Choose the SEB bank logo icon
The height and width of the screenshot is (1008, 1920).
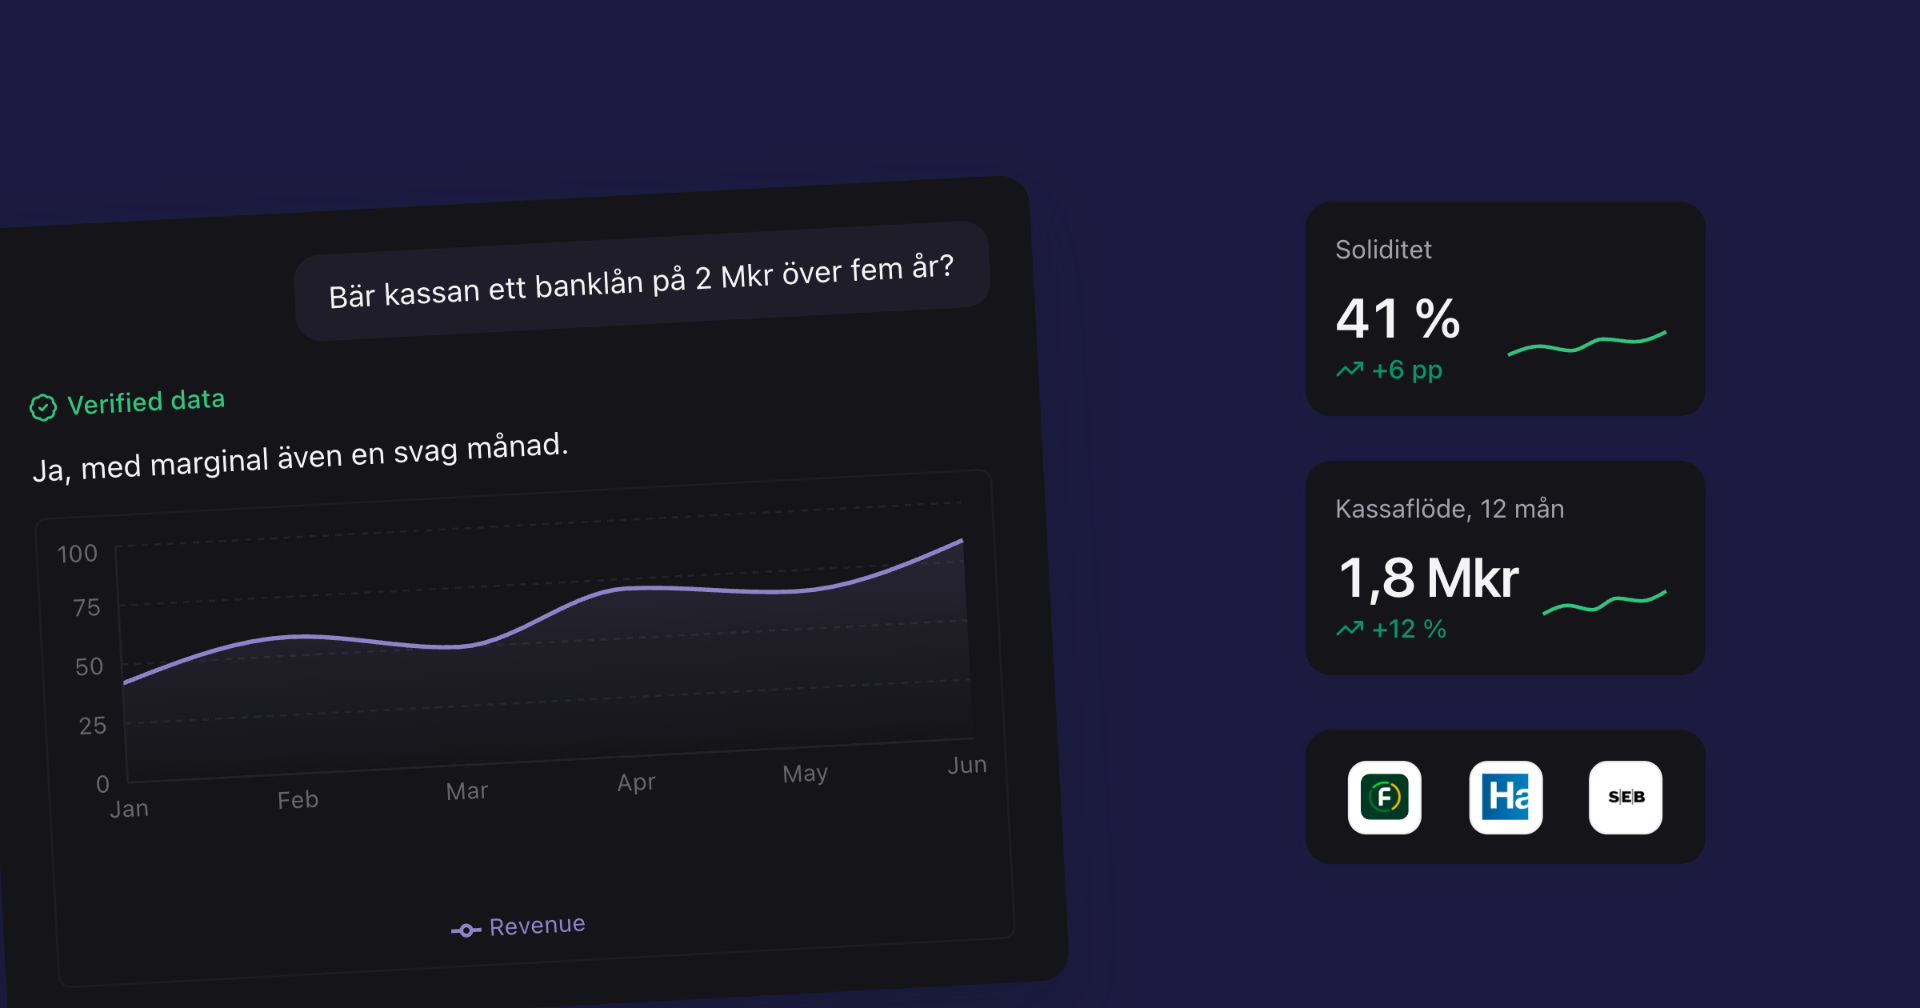pos(1626,797)
